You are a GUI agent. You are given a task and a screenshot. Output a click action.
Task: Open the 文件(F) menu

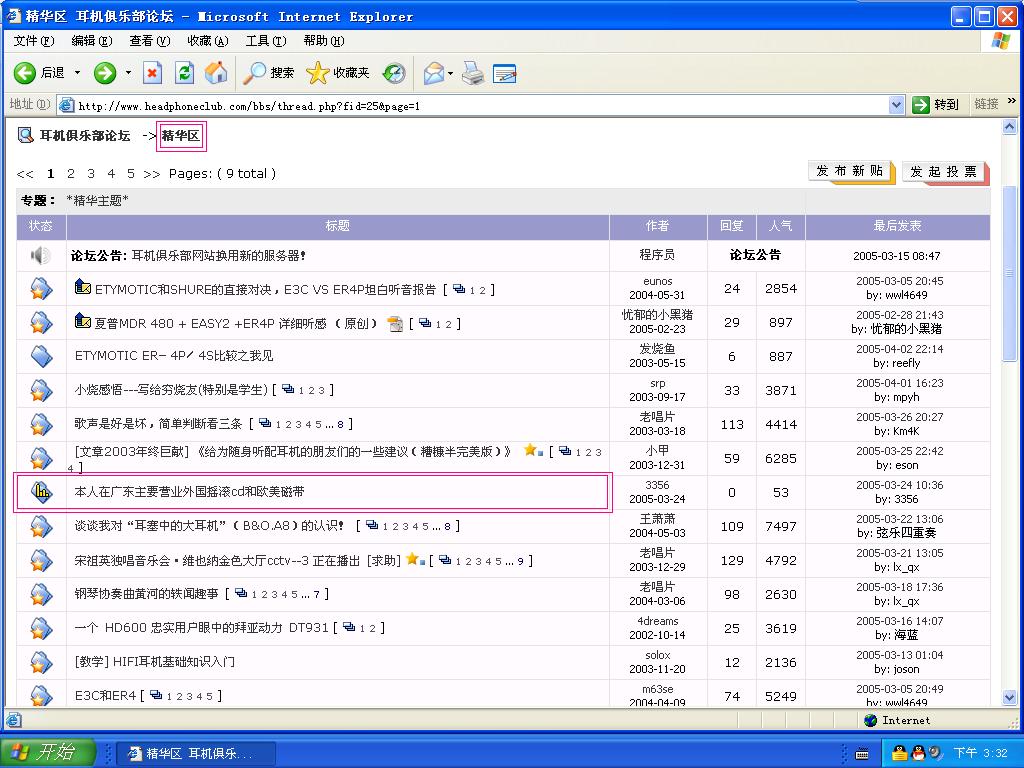coord(34,41)
